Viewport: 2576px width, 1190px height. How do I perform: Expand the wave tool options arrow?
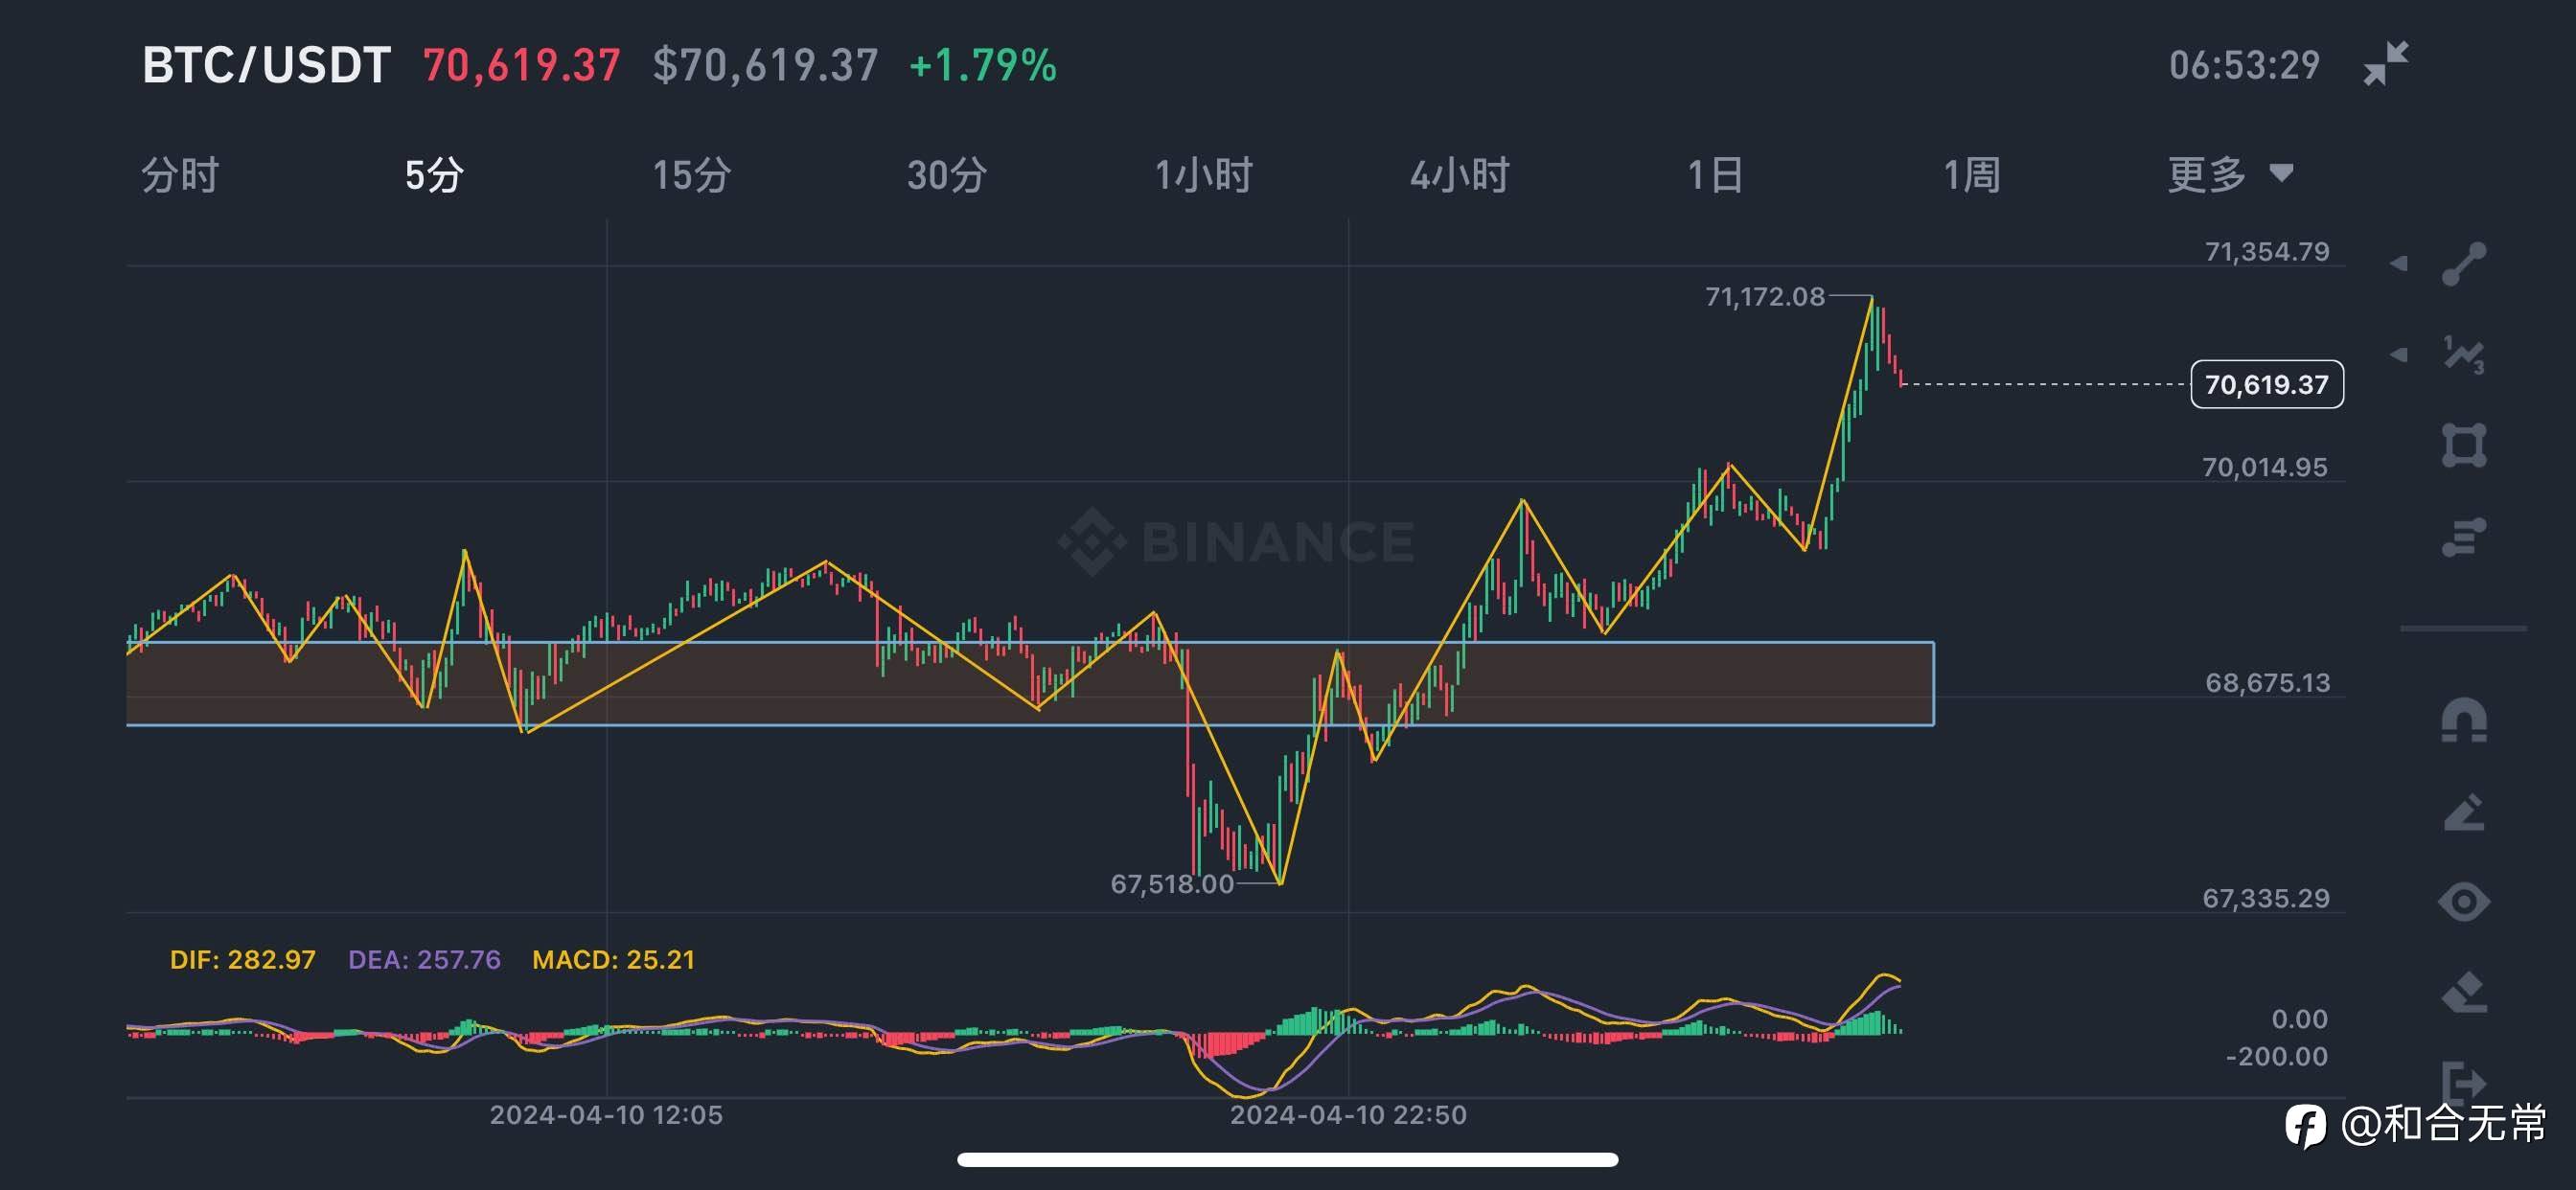pos(2399,355)
